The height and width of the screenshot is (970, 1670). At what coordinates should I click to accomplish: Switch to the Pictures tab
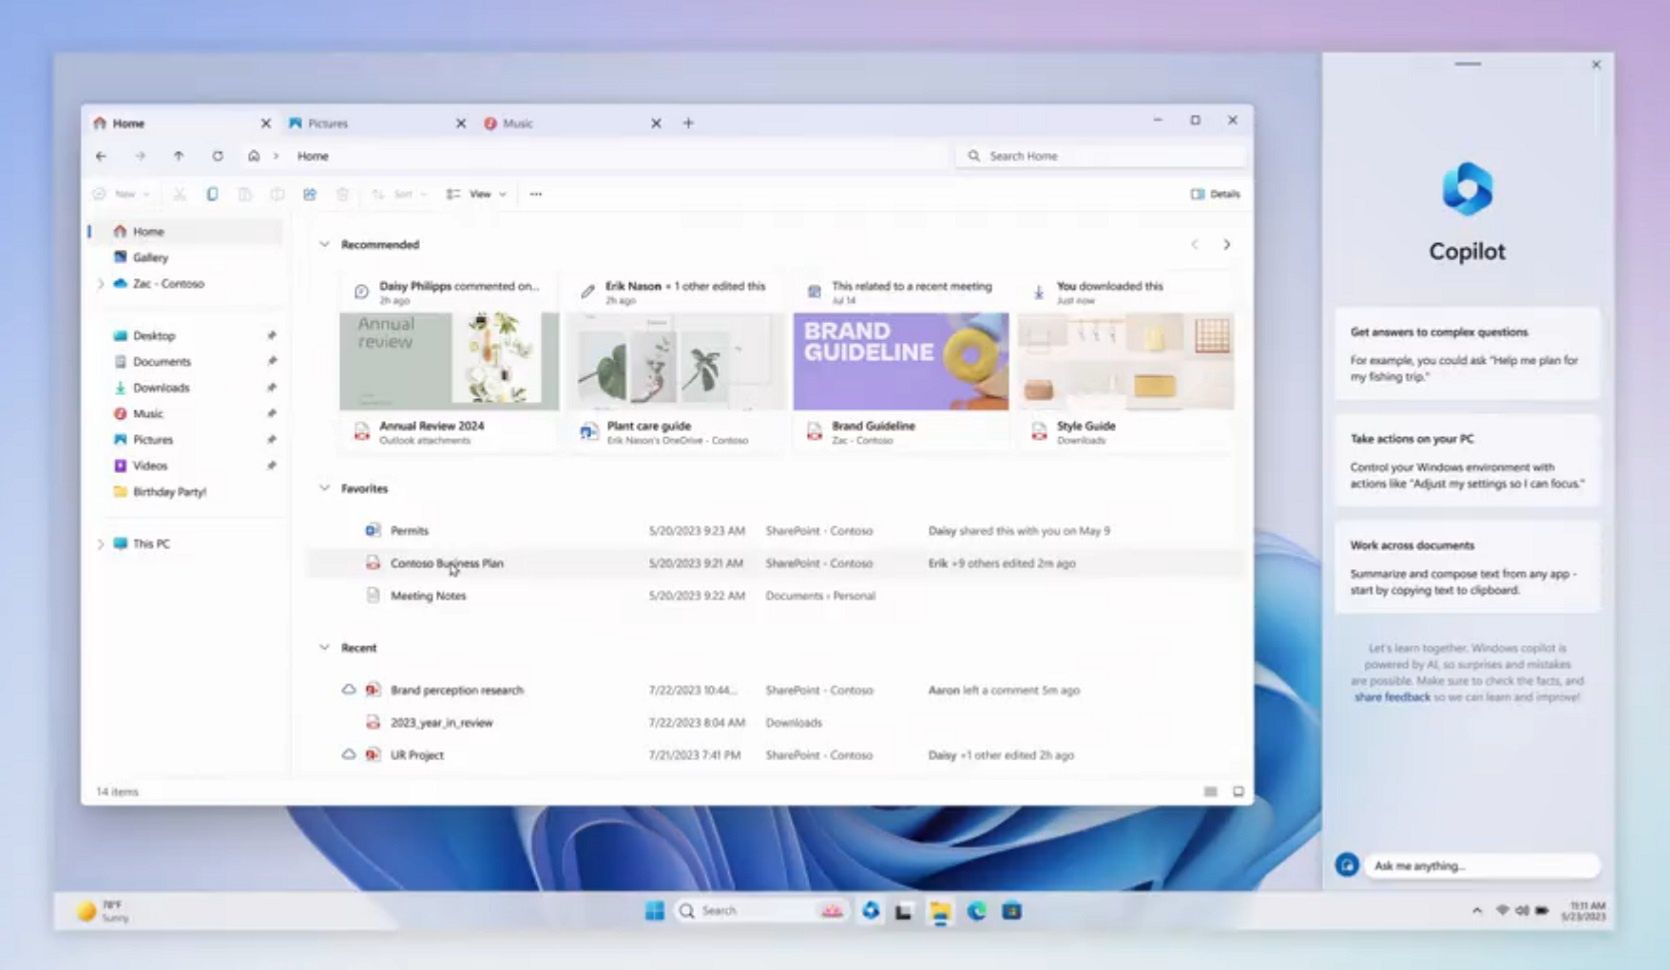click(x=330, y=122)
